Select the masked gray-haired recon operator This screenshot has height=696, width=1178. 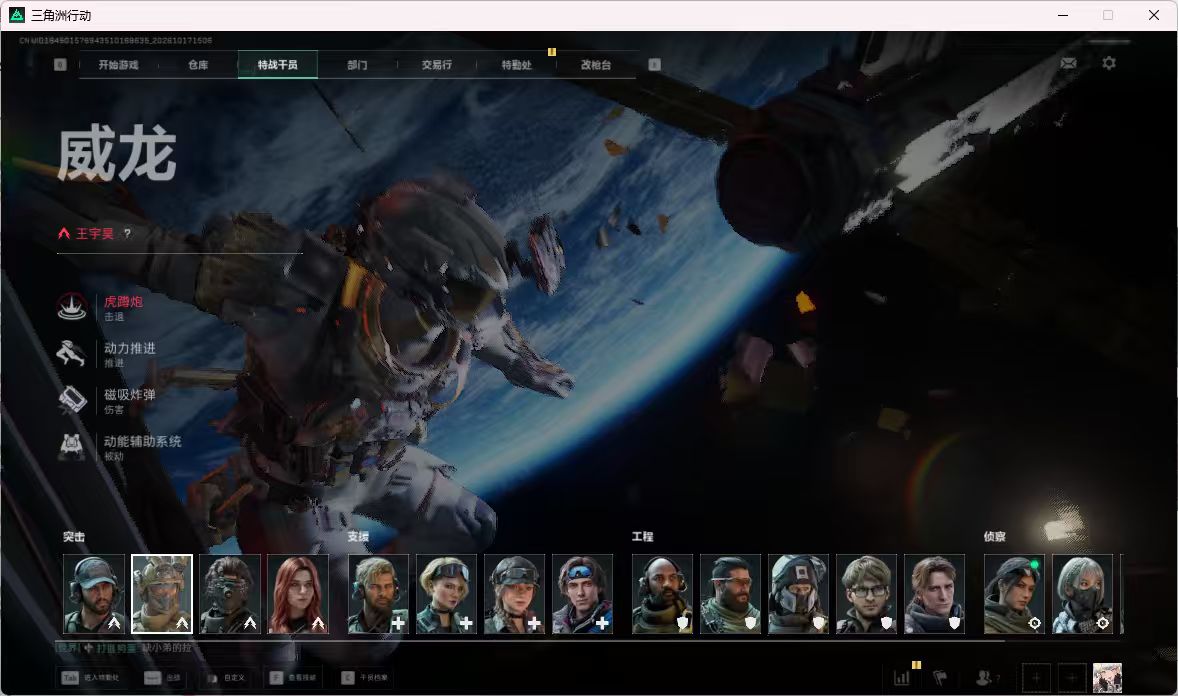point(1083,594)
